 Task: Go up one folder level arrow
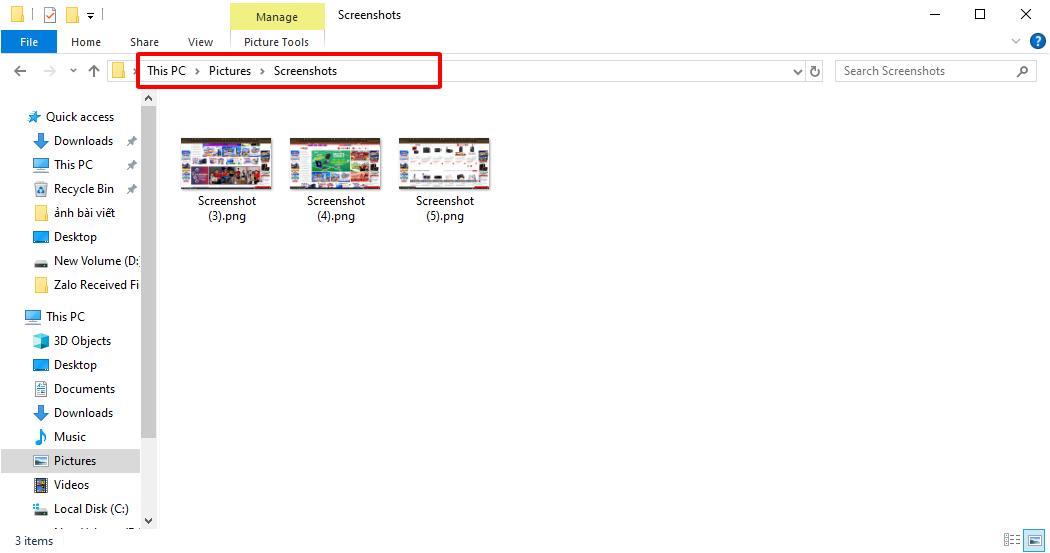point(94,71)
